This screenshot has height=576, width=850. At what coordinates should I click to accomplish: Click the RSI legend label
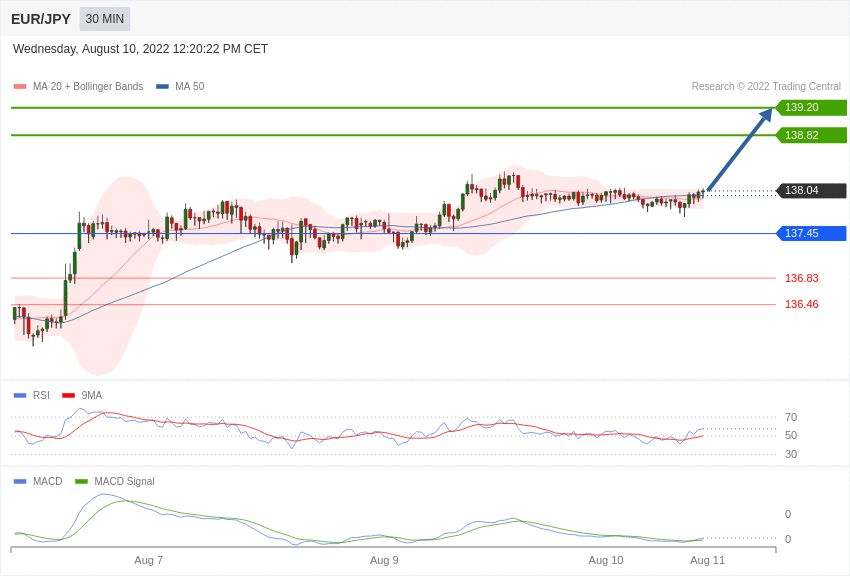[x=41, y=396]
